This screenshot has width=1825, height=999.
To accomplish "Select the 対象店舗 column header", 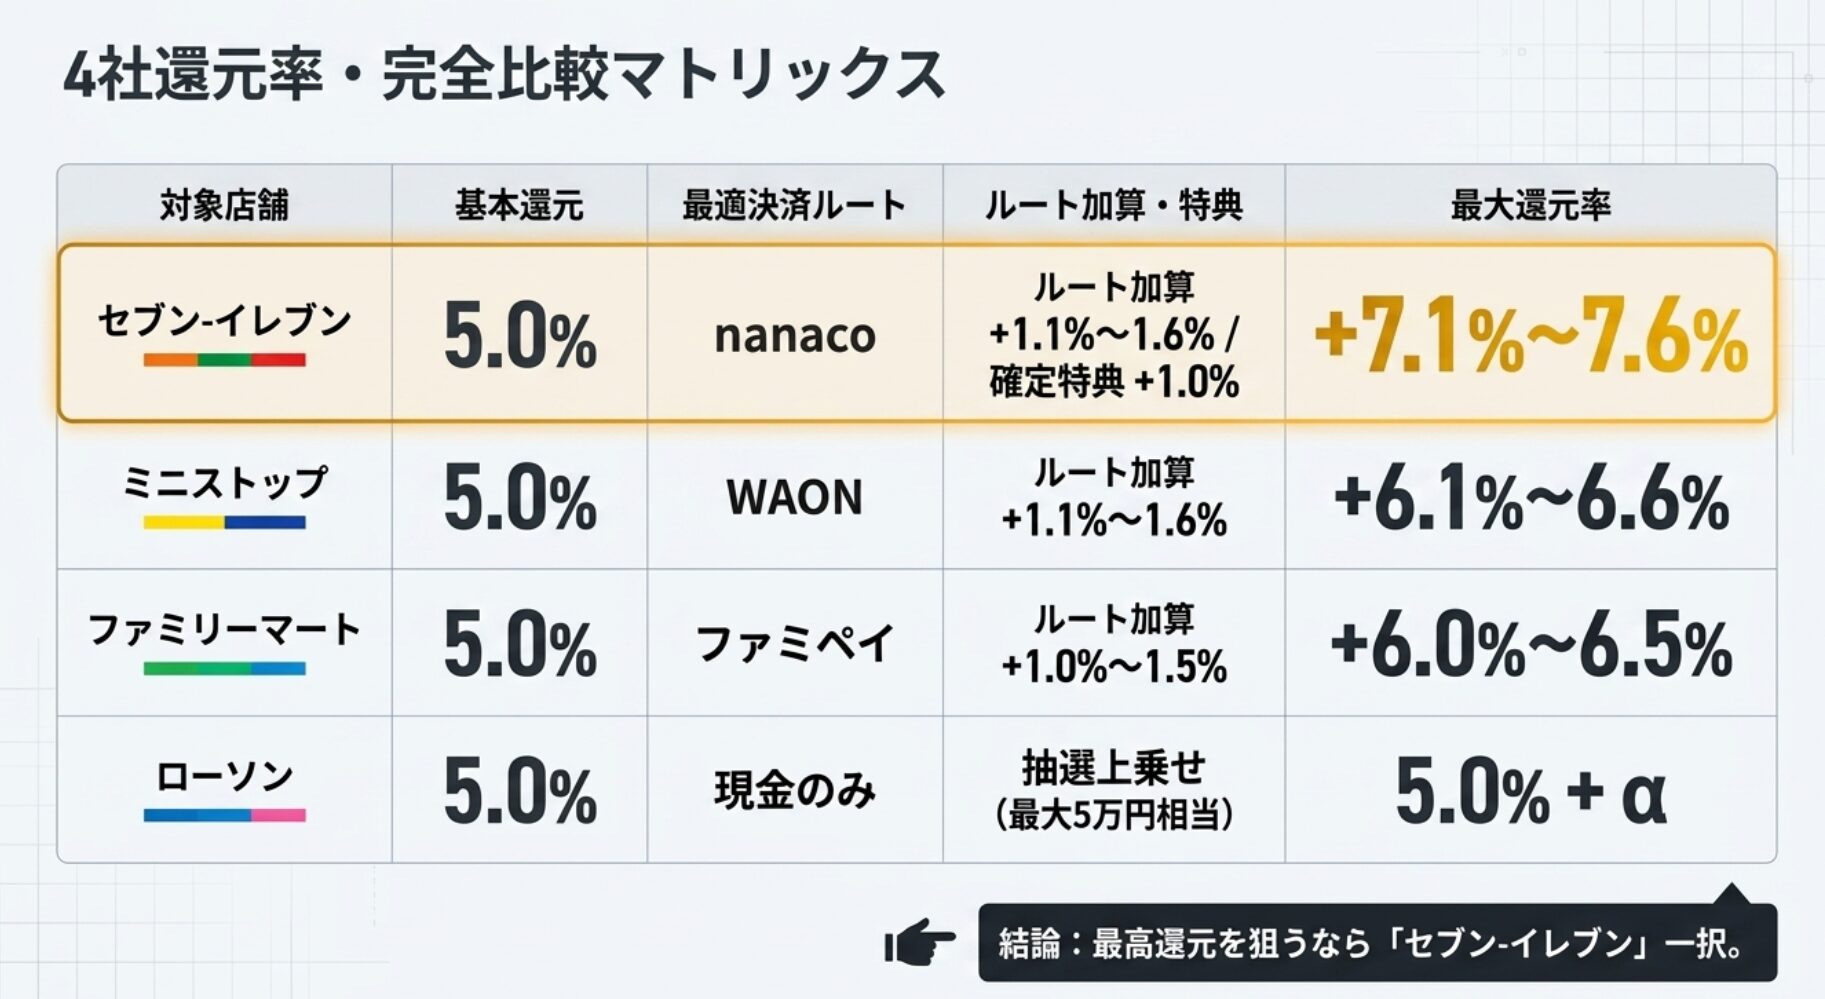I will tap(224, 205).
